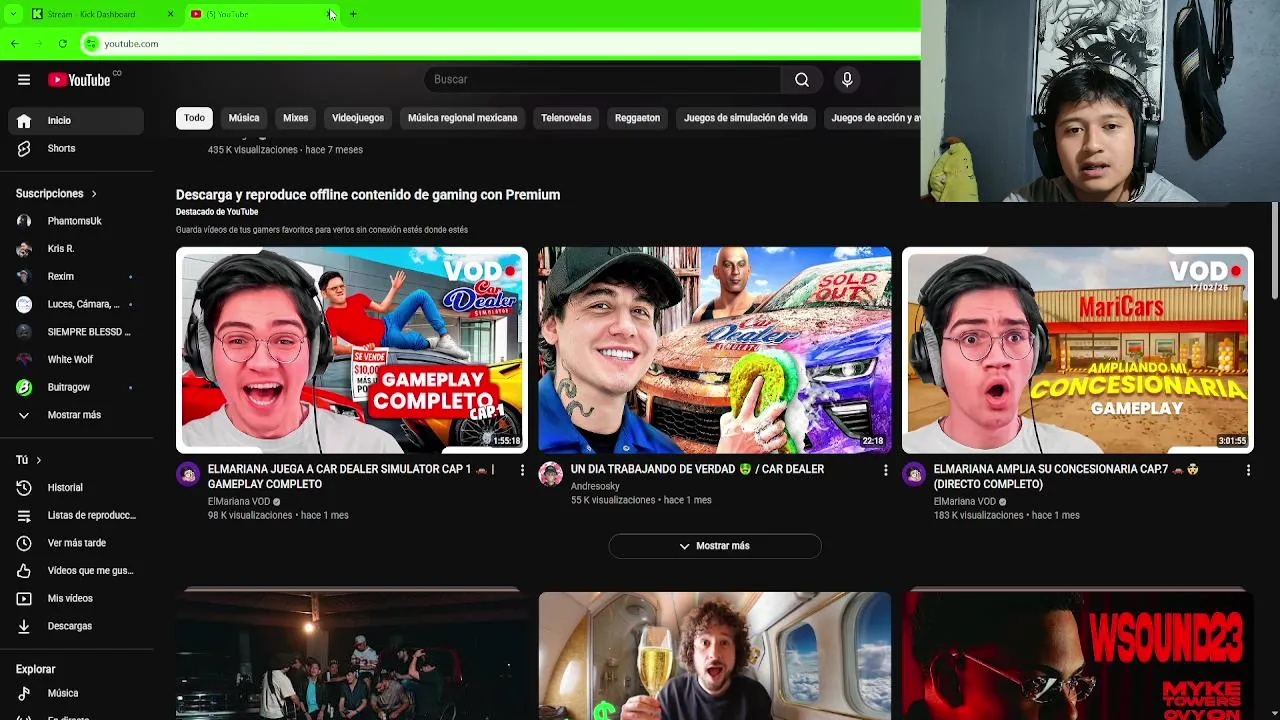Expand Mostrar más in subscriptions list

(x=76, y=415)
